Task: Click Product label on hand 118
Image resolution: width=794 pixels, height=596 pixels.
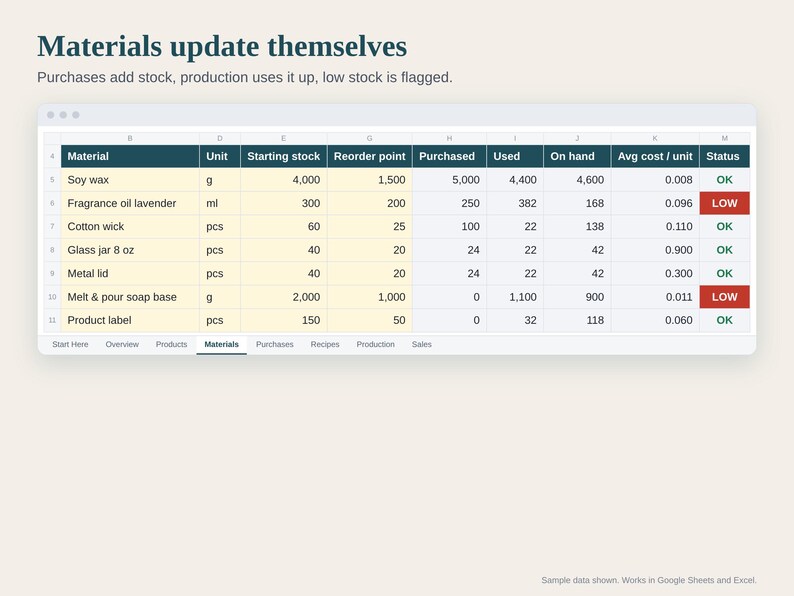Action: point(577,320)
